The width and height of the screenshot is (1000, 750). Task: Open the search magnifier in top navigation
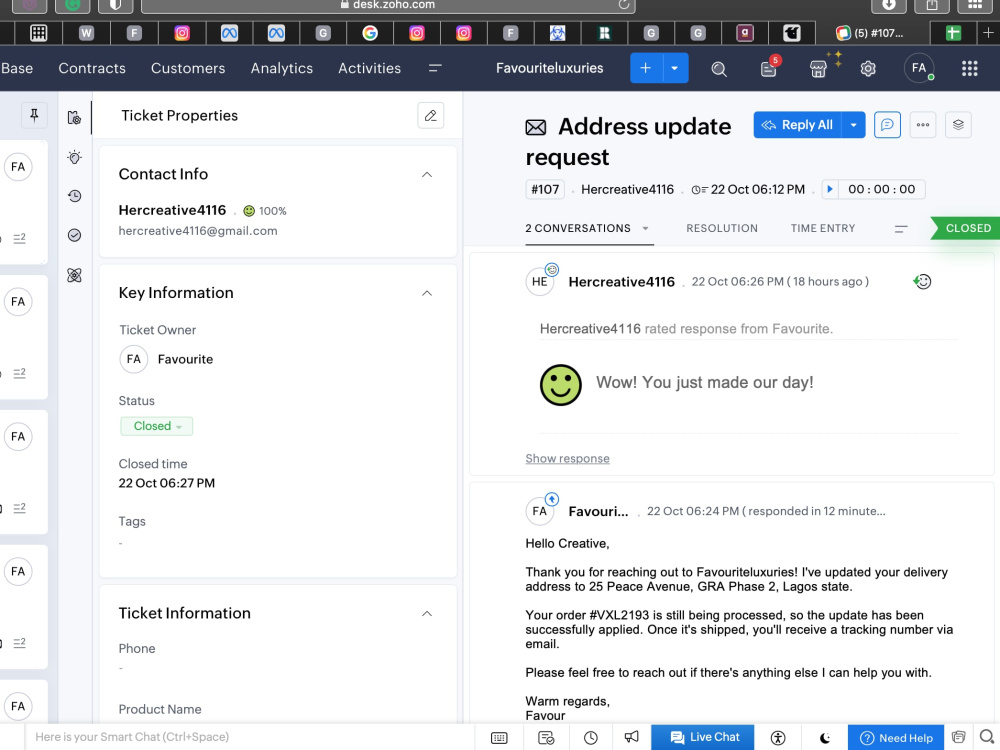719,69
